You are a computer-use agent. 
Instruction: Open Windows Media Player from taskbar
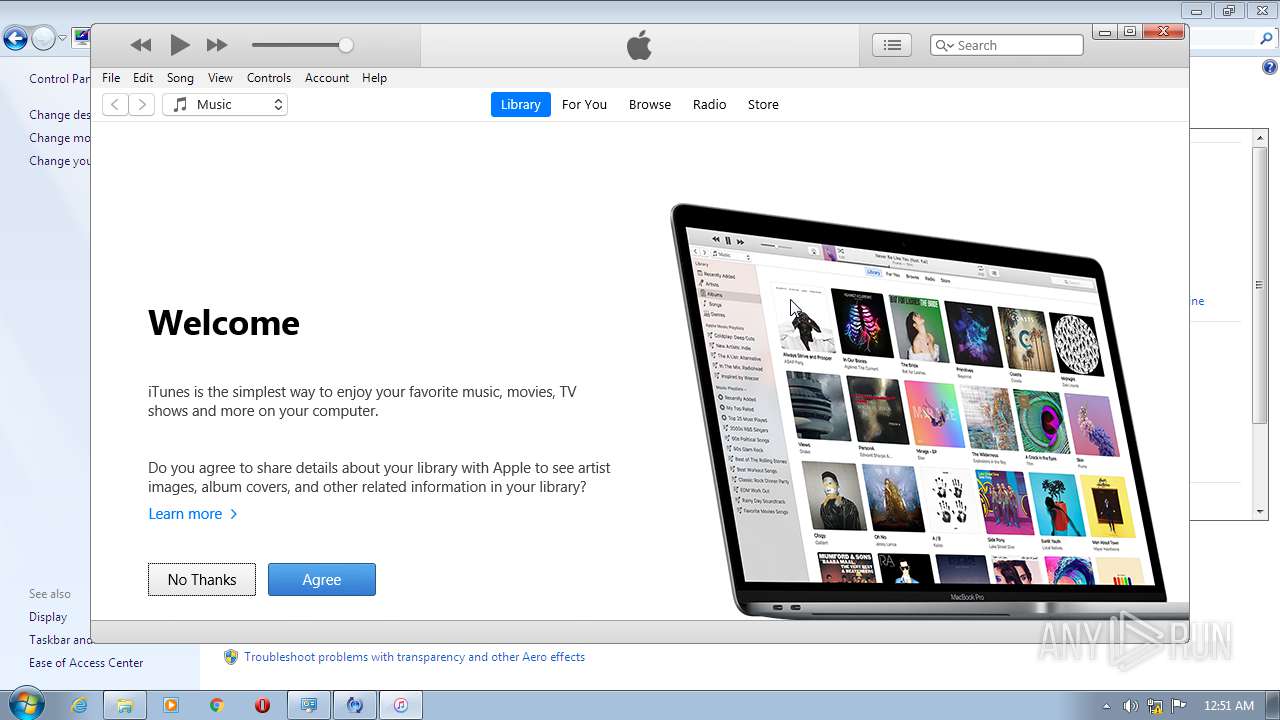click(171, 705)
